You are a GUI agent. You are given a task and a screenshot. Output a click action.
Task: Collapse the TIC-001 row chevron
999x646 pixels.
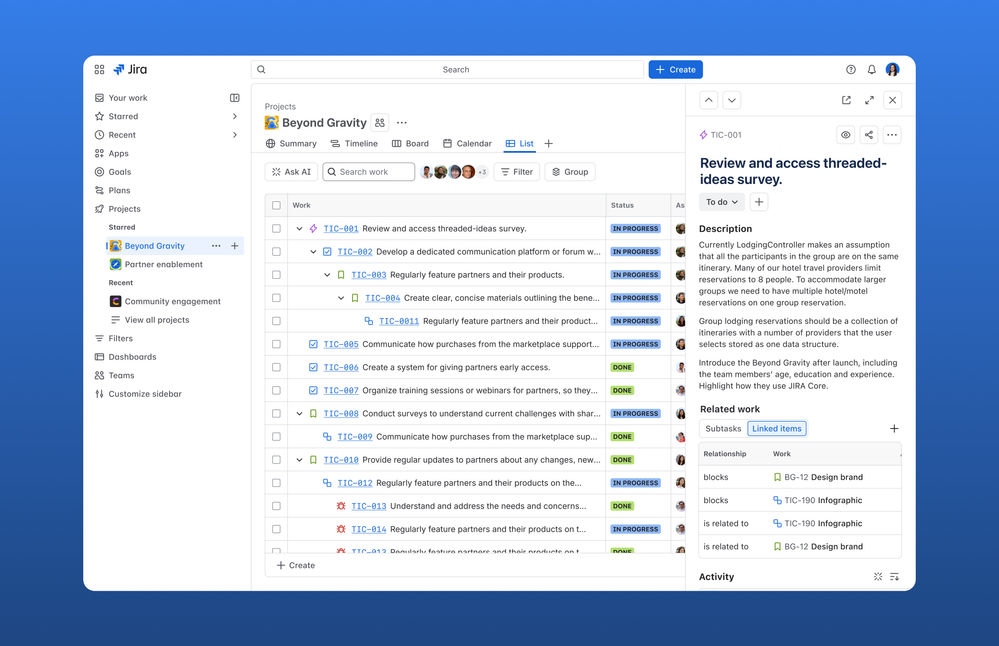click(299, 228)
